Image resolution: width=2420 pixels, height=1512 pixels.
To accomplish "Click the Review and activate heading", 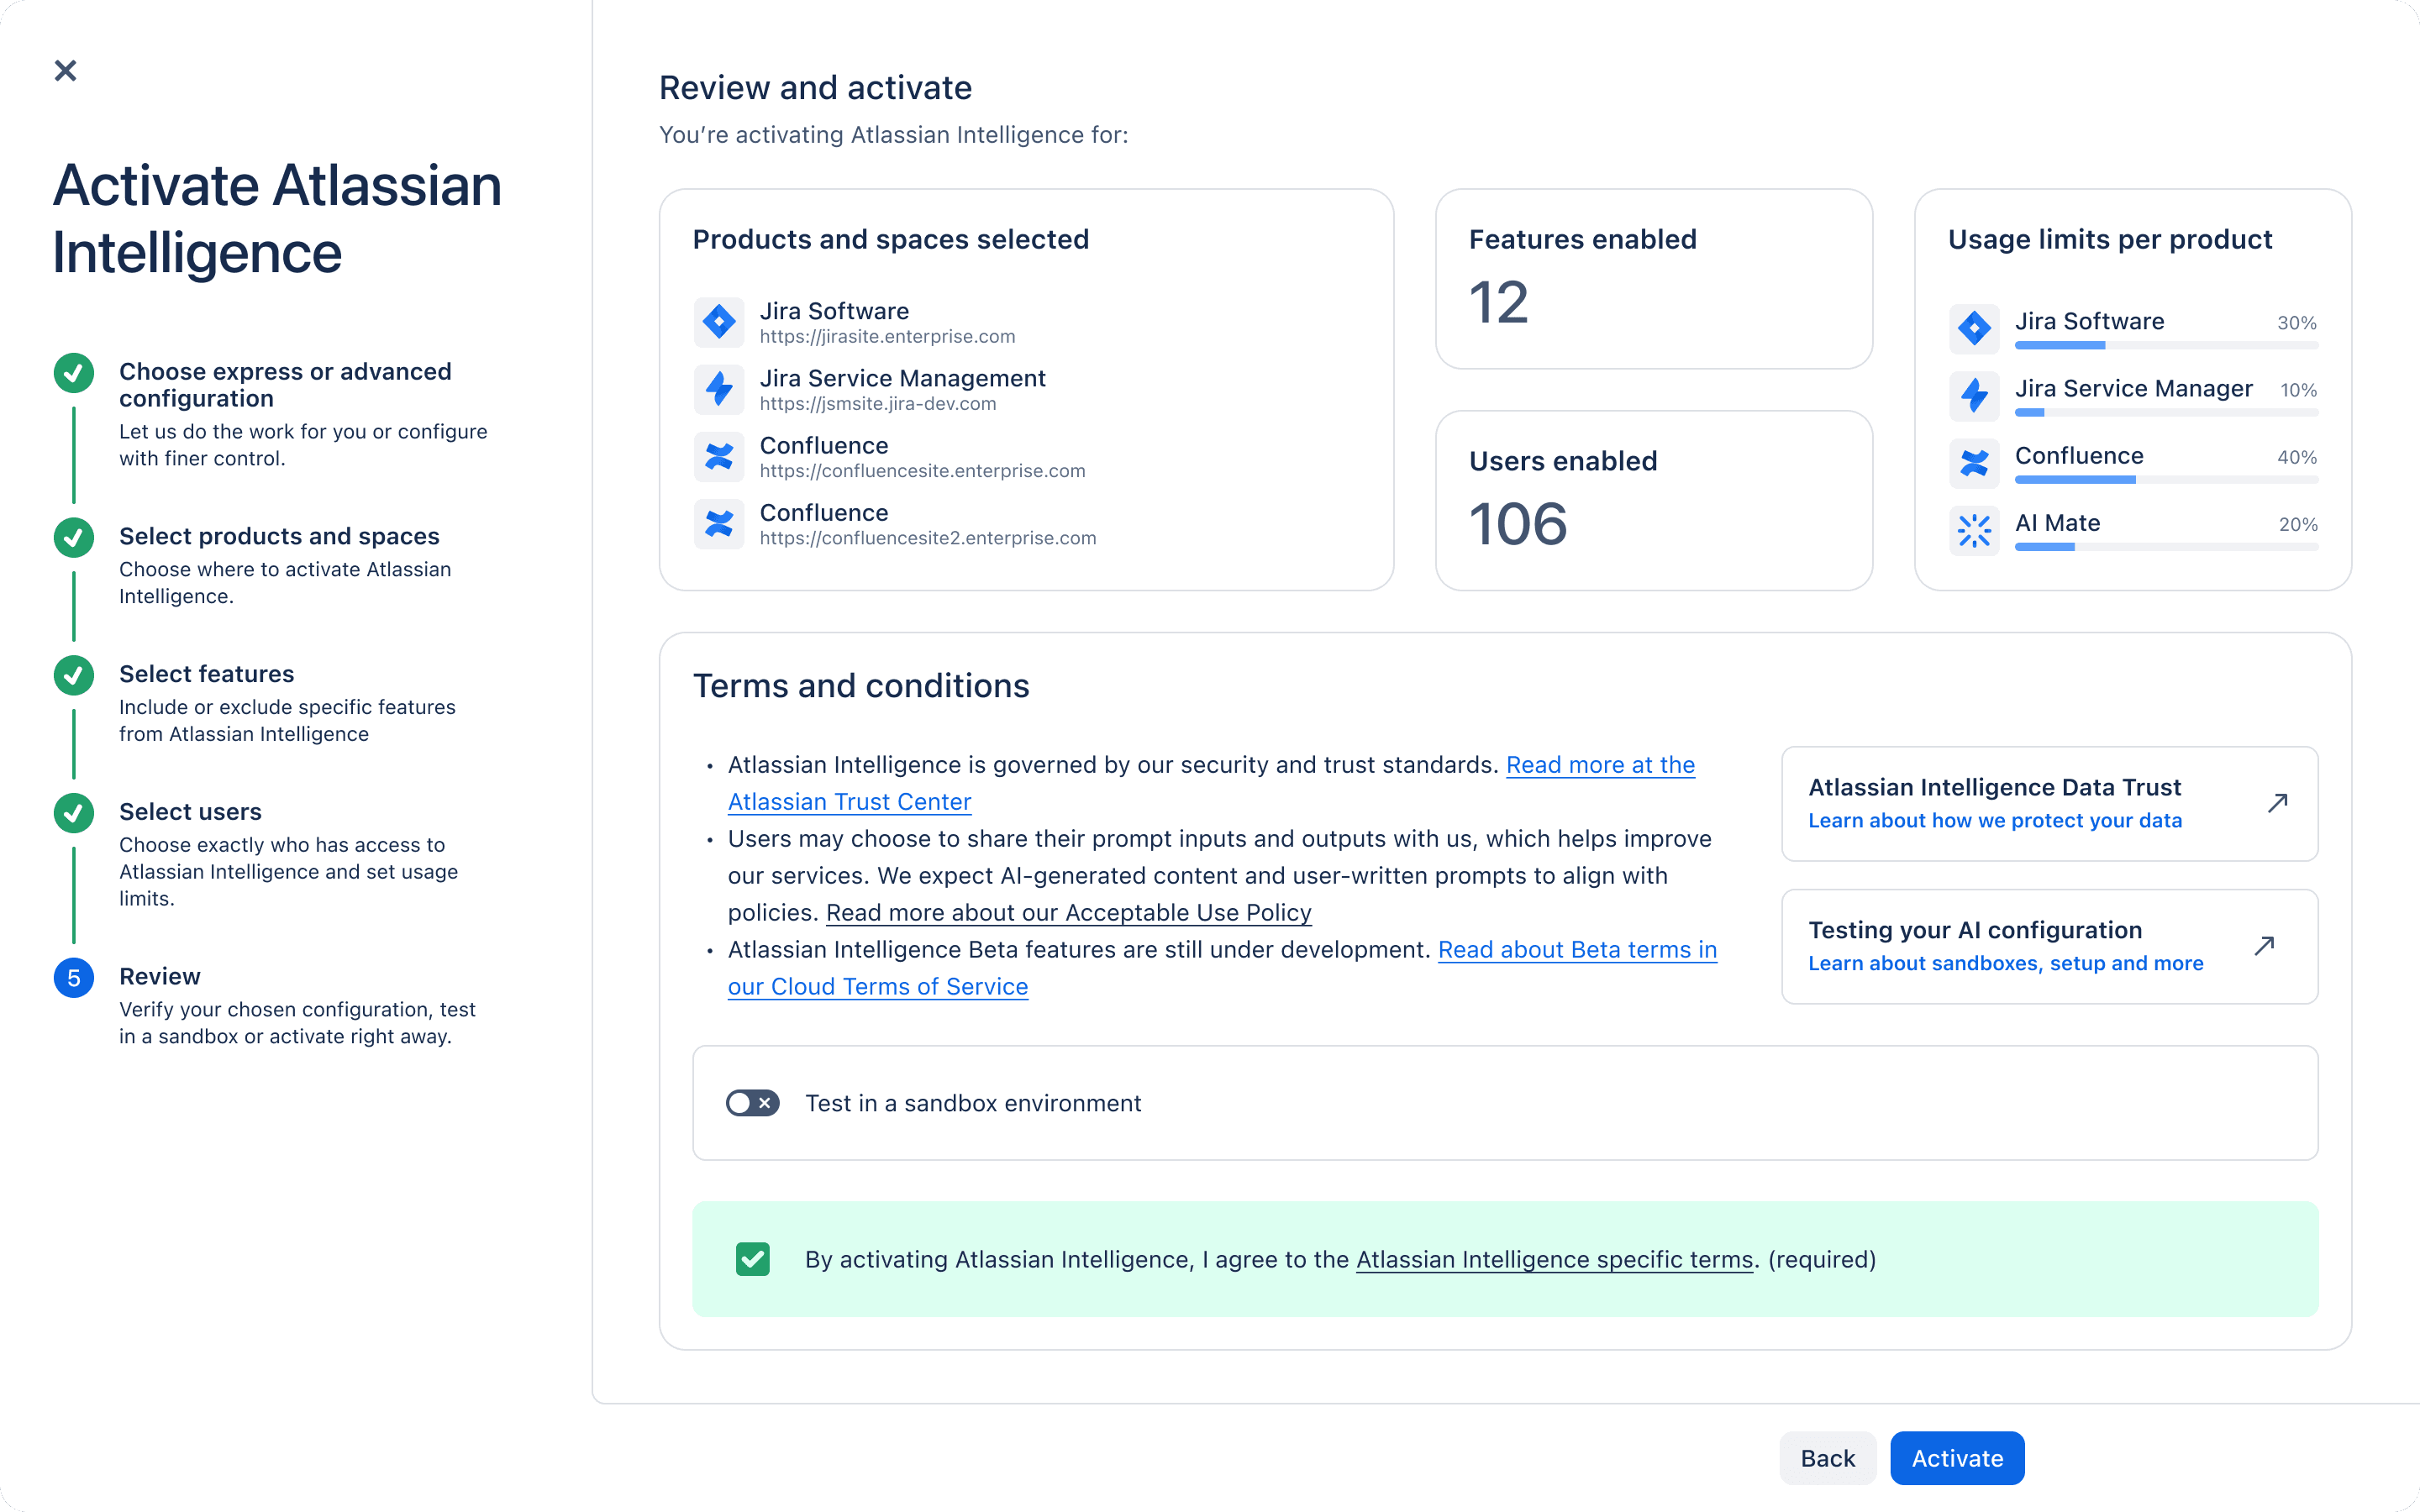I will click(815, 88).
